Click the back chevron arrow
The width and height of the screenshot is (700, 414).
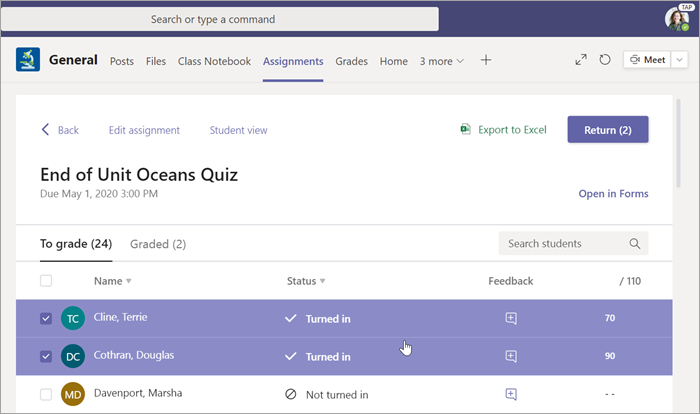(x=45, y=130)
